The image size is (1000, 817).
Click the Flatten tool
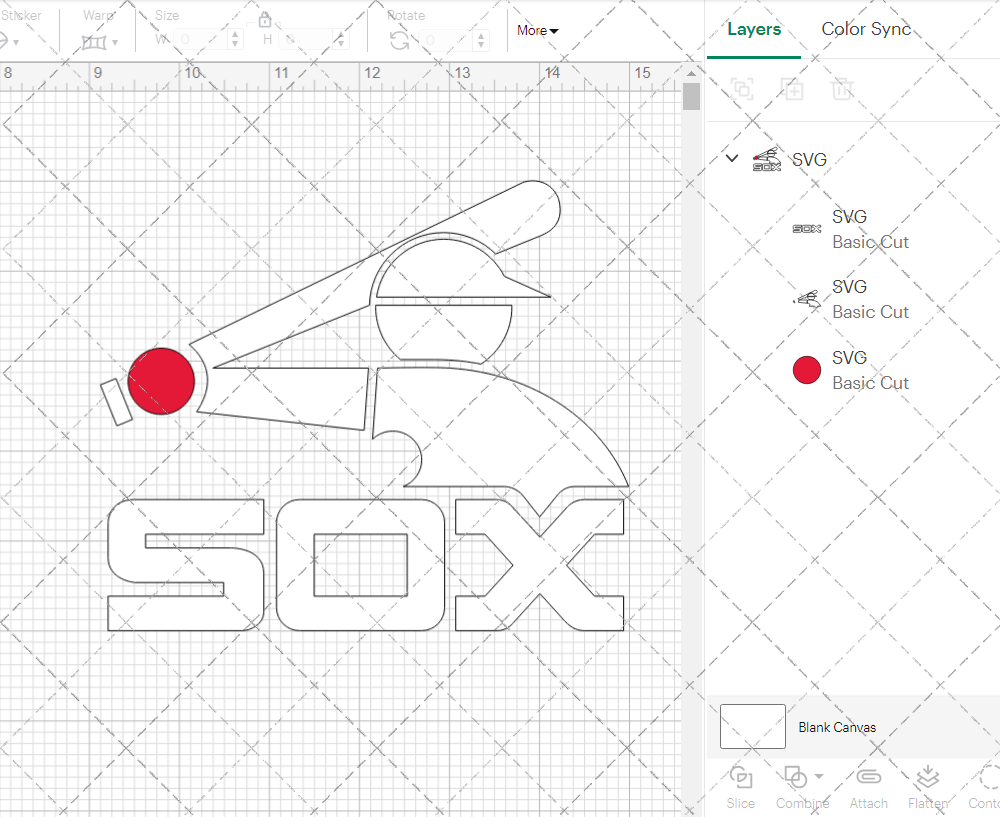click(928, 788)
